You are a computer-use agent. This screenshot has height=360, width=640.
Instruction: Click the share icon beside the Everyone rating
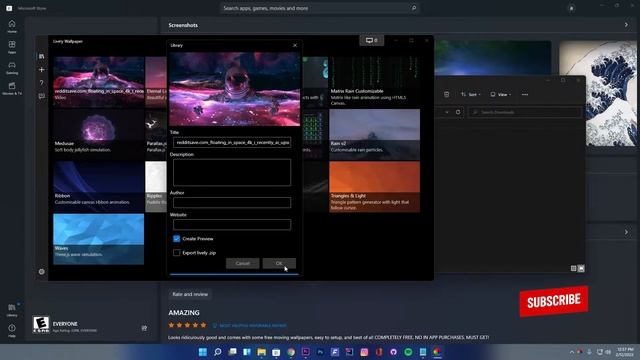144,328
